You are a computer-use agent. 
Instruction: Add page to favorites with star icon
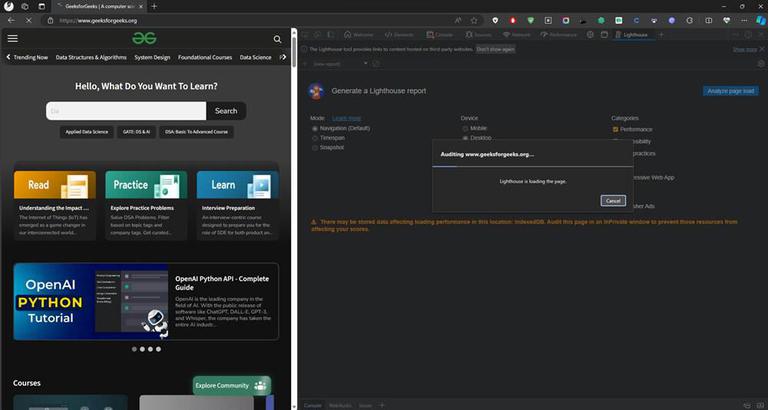[x=474, y=21]
